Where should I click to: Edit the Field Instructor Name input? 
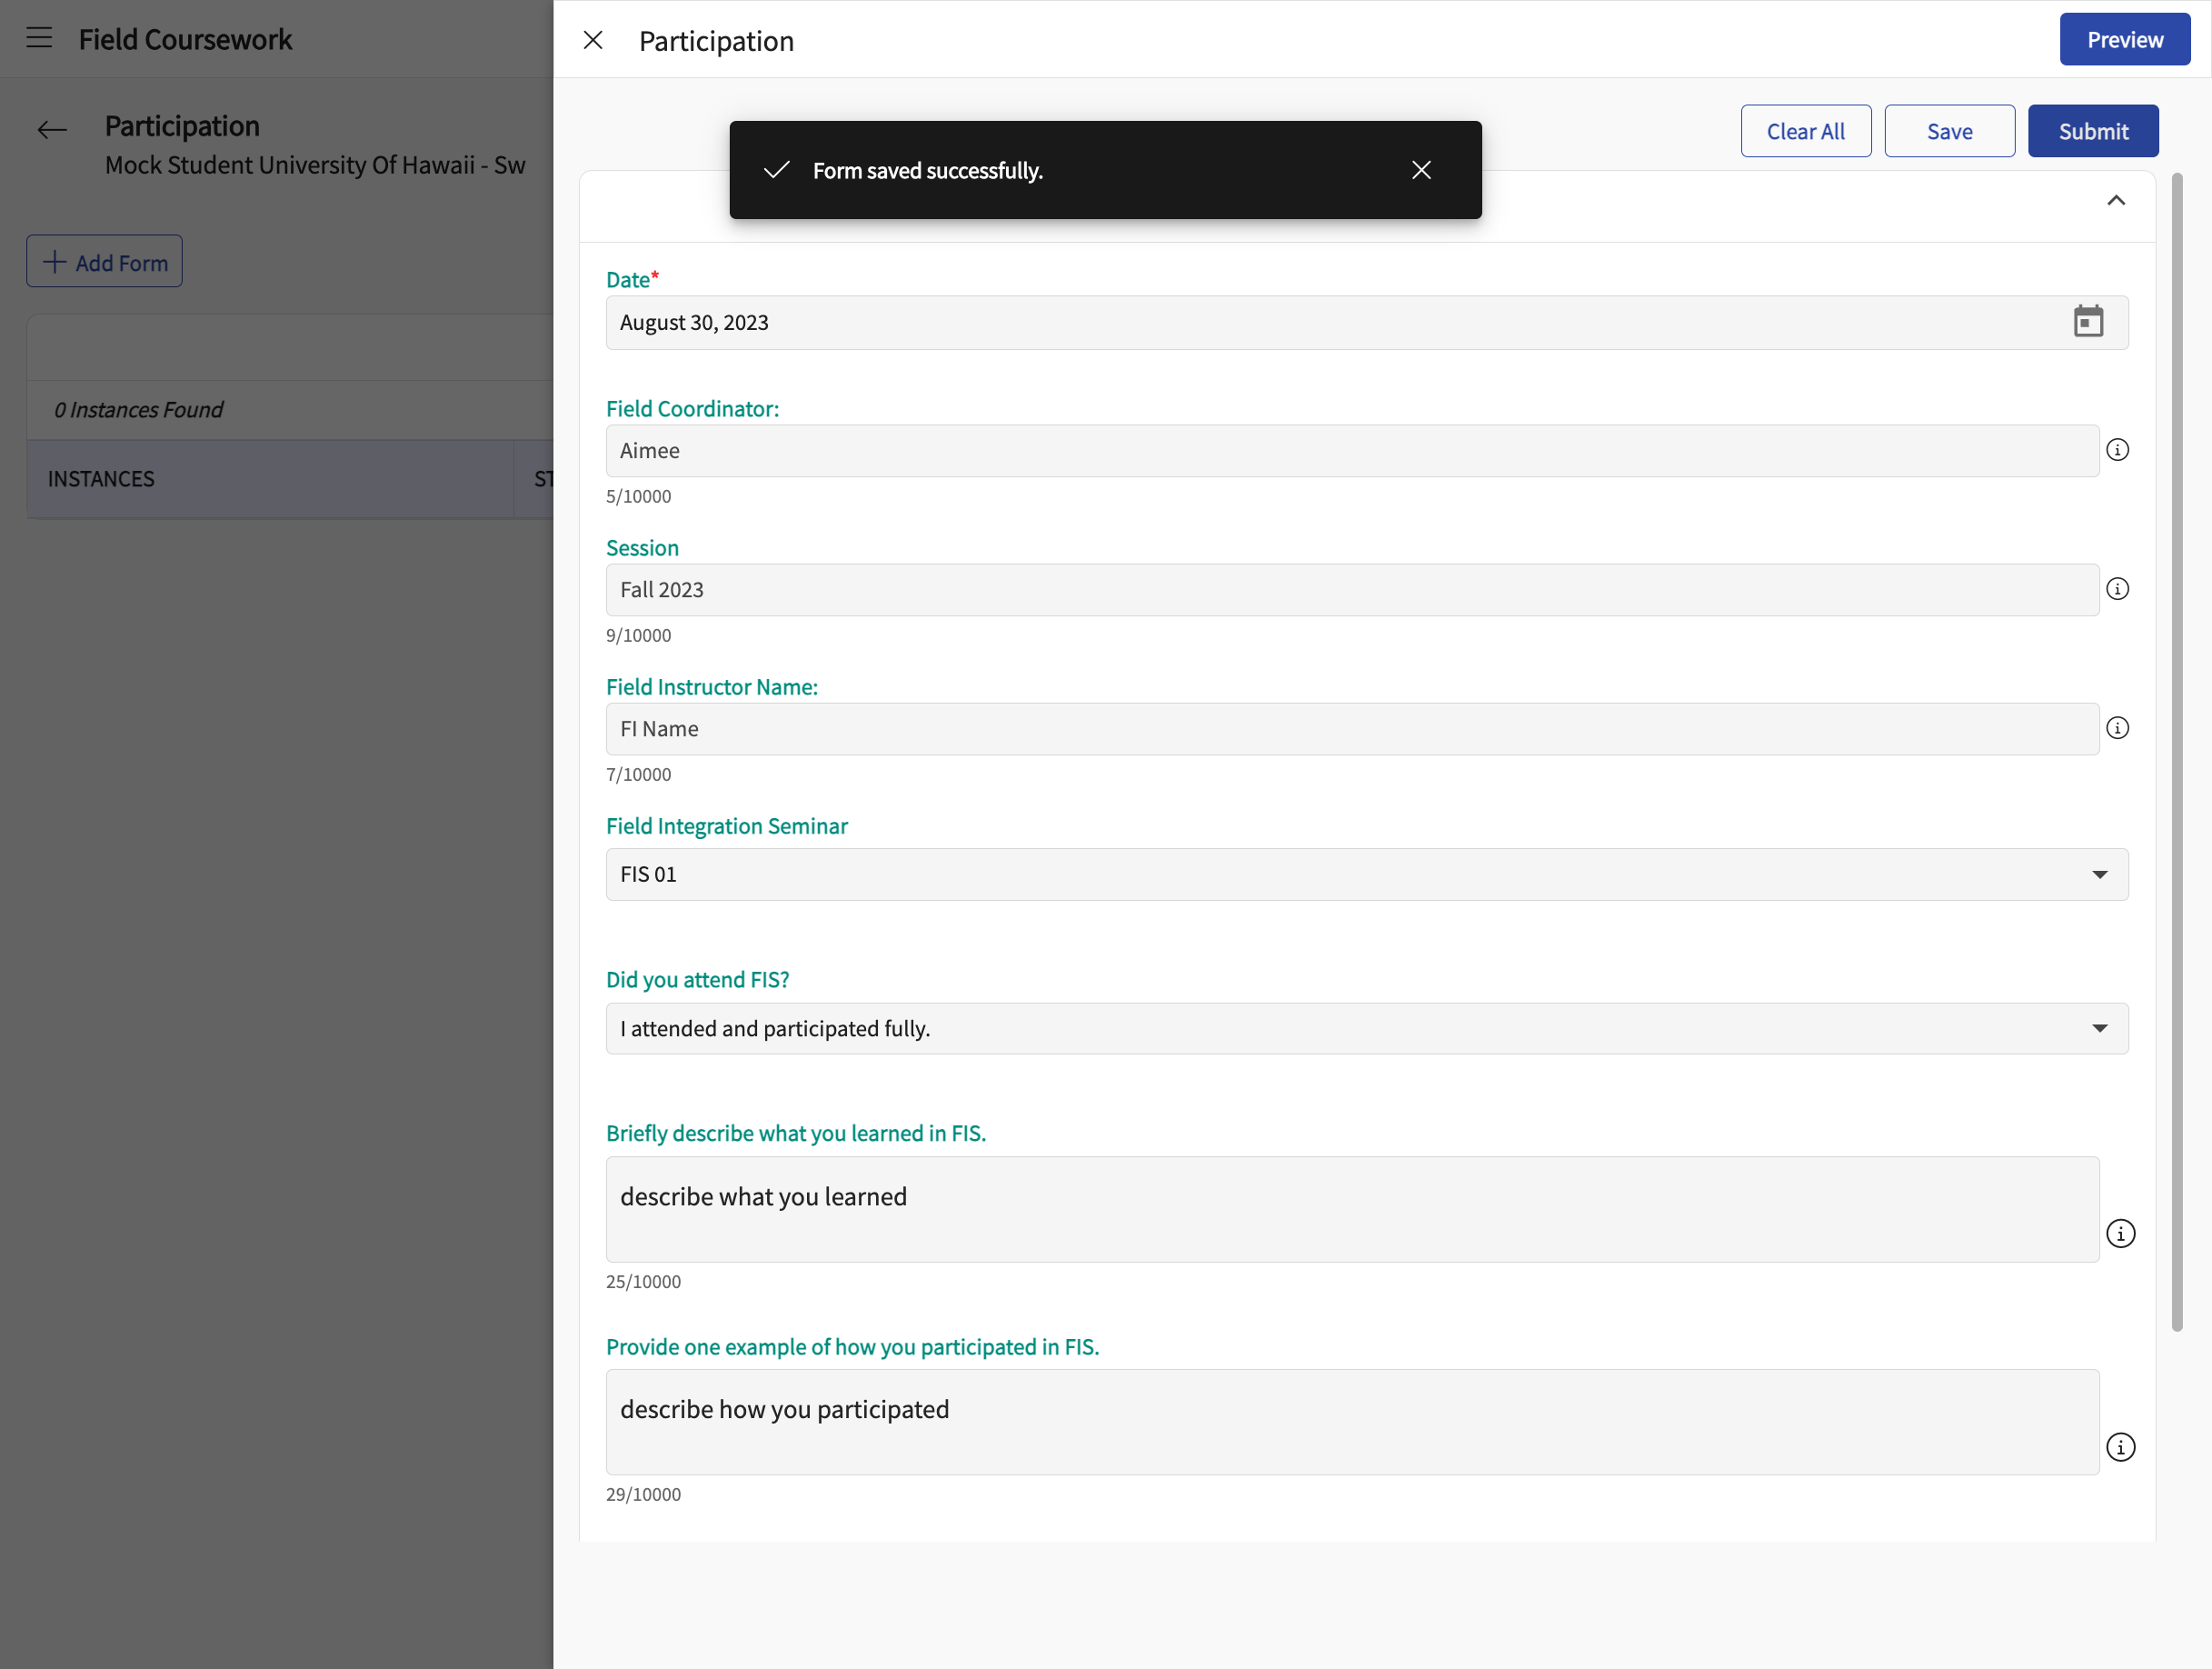(1352, 728)
